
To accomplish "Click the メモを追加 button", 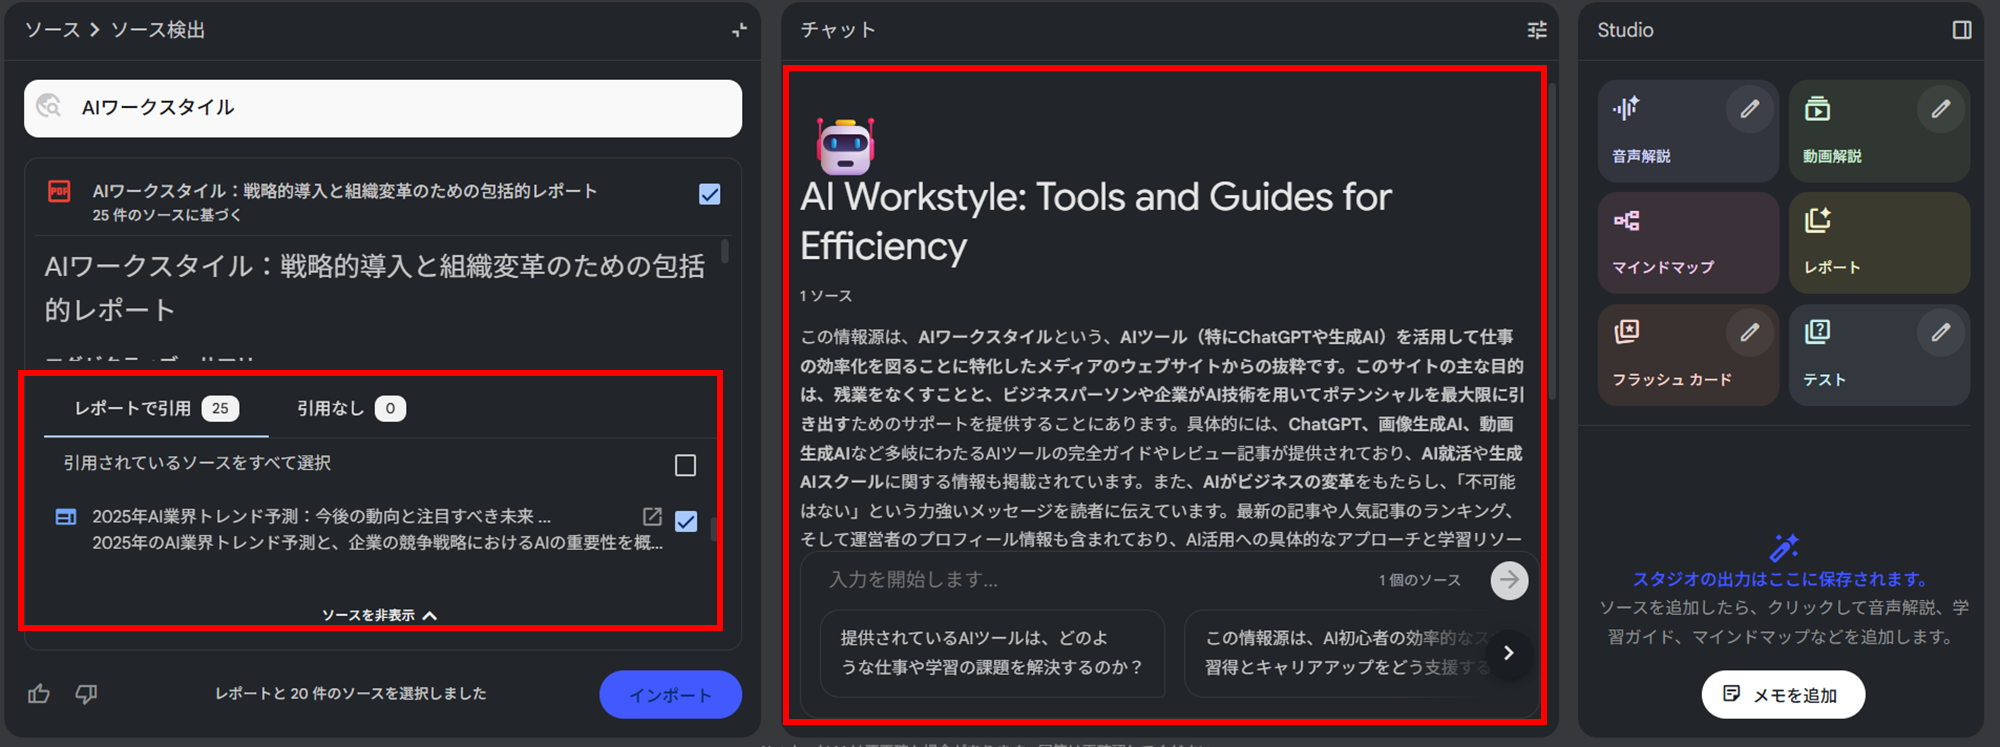I will click(x=1783, y=695).
